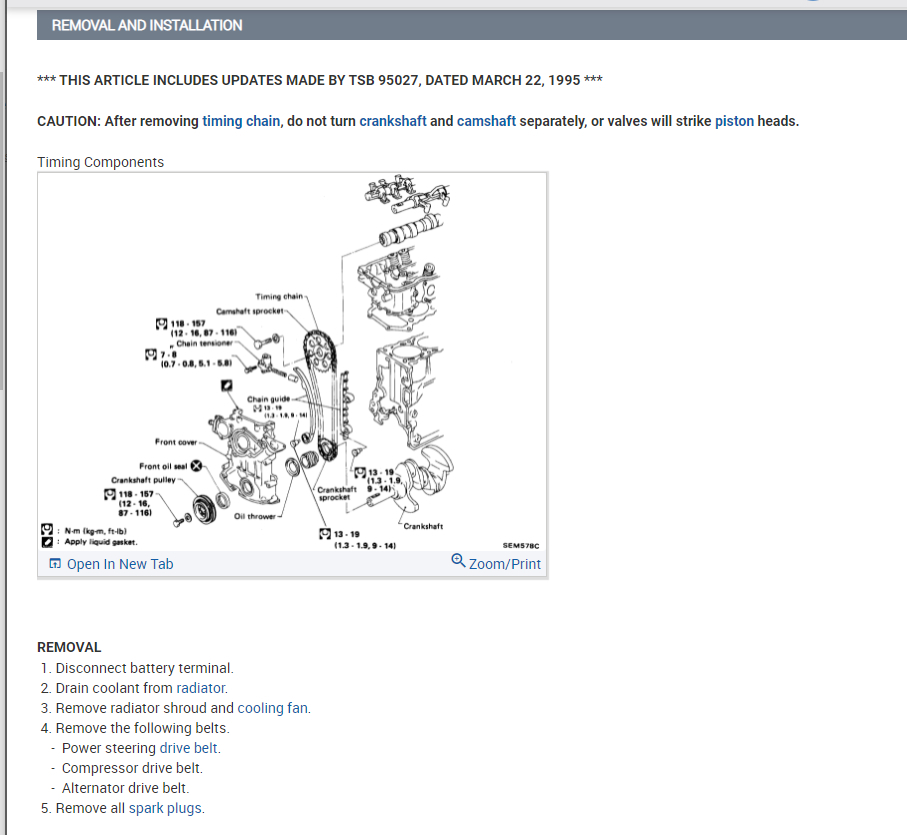
Task: Click the 'cooling fan' link
Action: click(x=272, y=708)
